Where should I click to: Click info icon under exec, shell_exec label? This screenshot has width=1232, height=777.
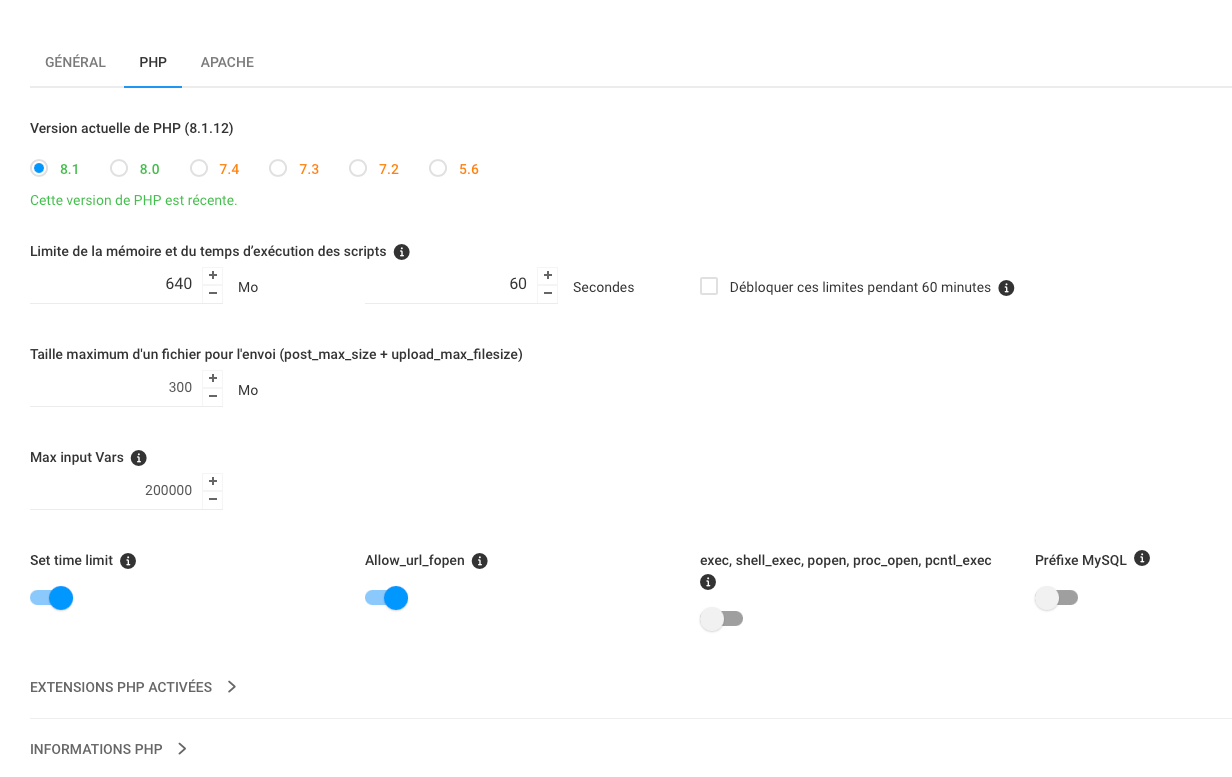[708, 582]
